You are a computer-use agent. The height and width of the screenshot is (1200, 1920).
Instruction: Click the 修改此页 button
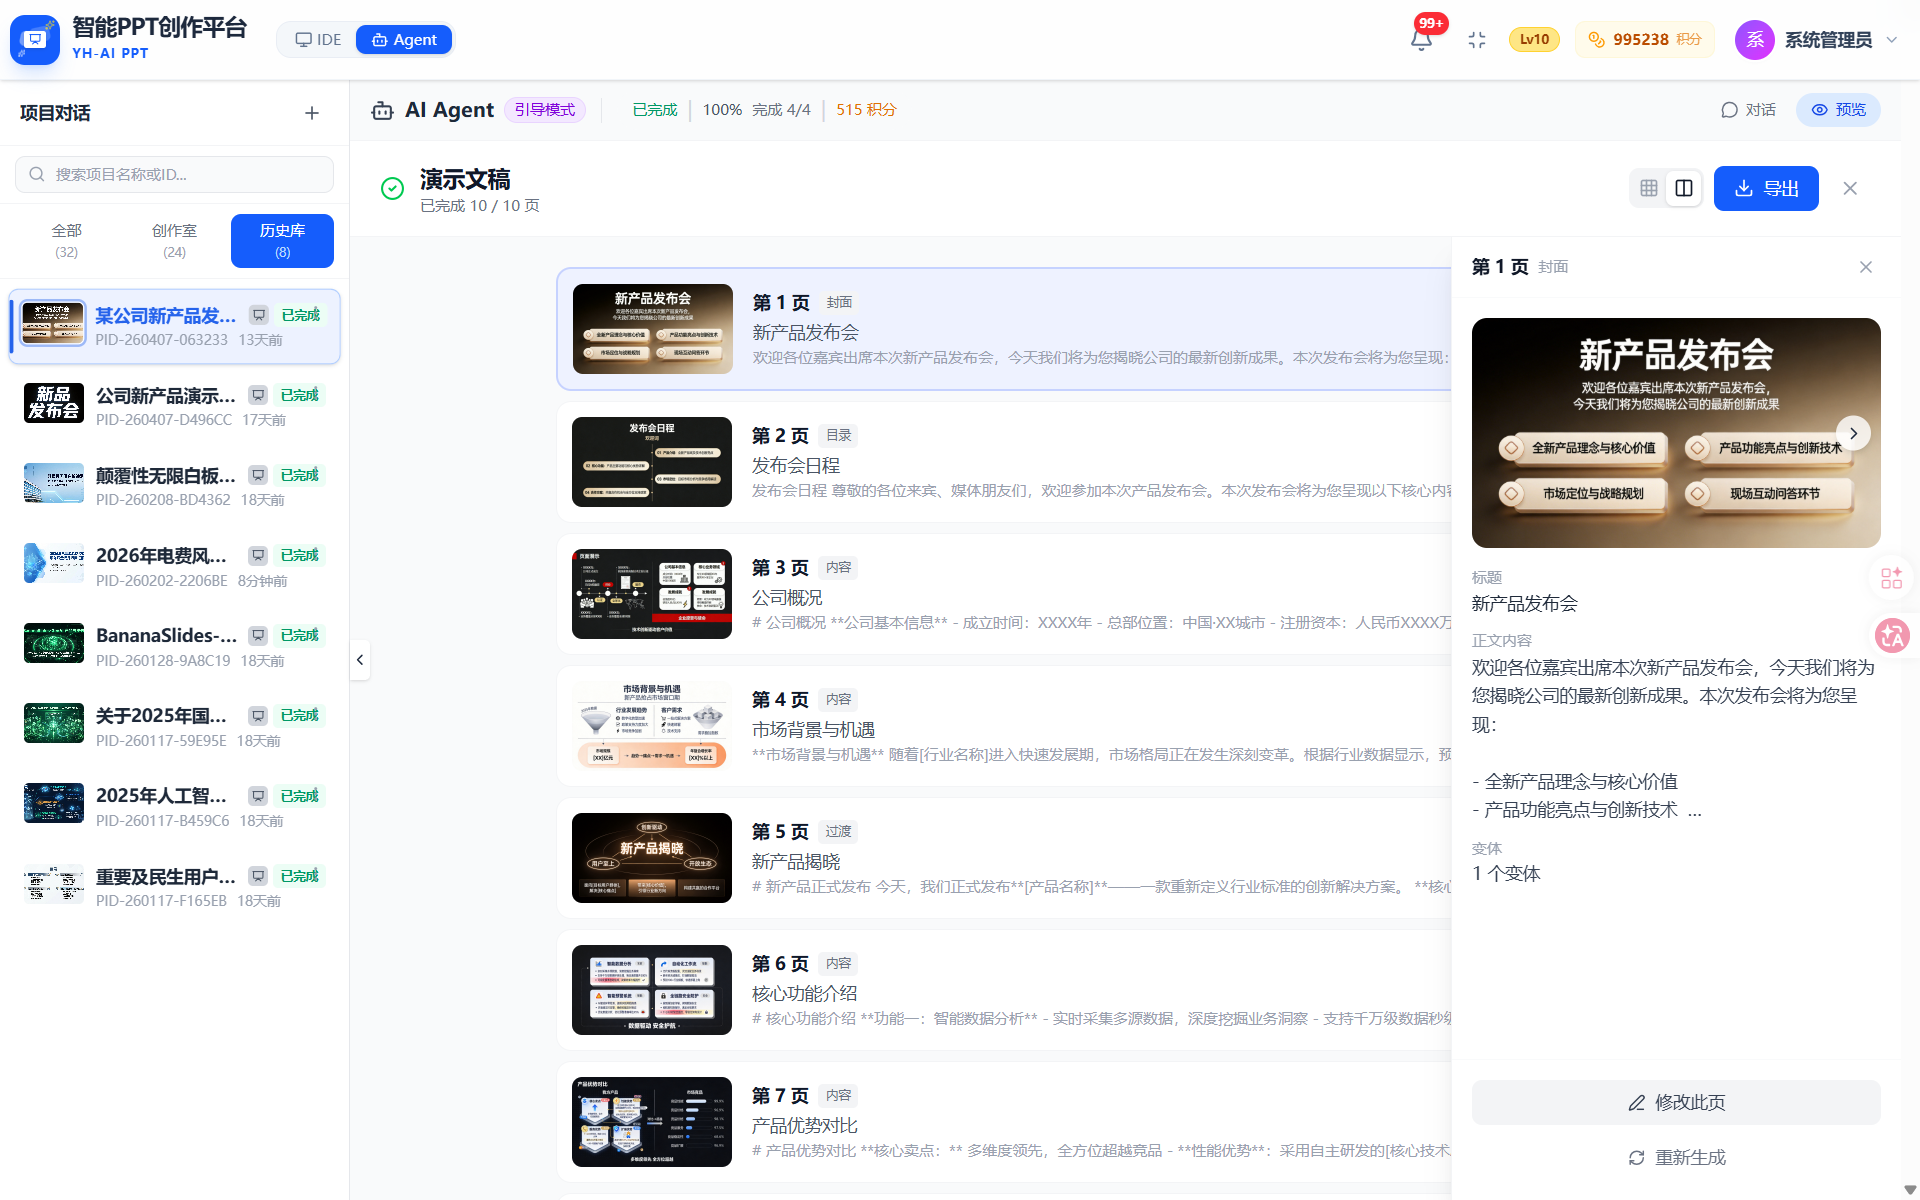click(1676, 1102)
